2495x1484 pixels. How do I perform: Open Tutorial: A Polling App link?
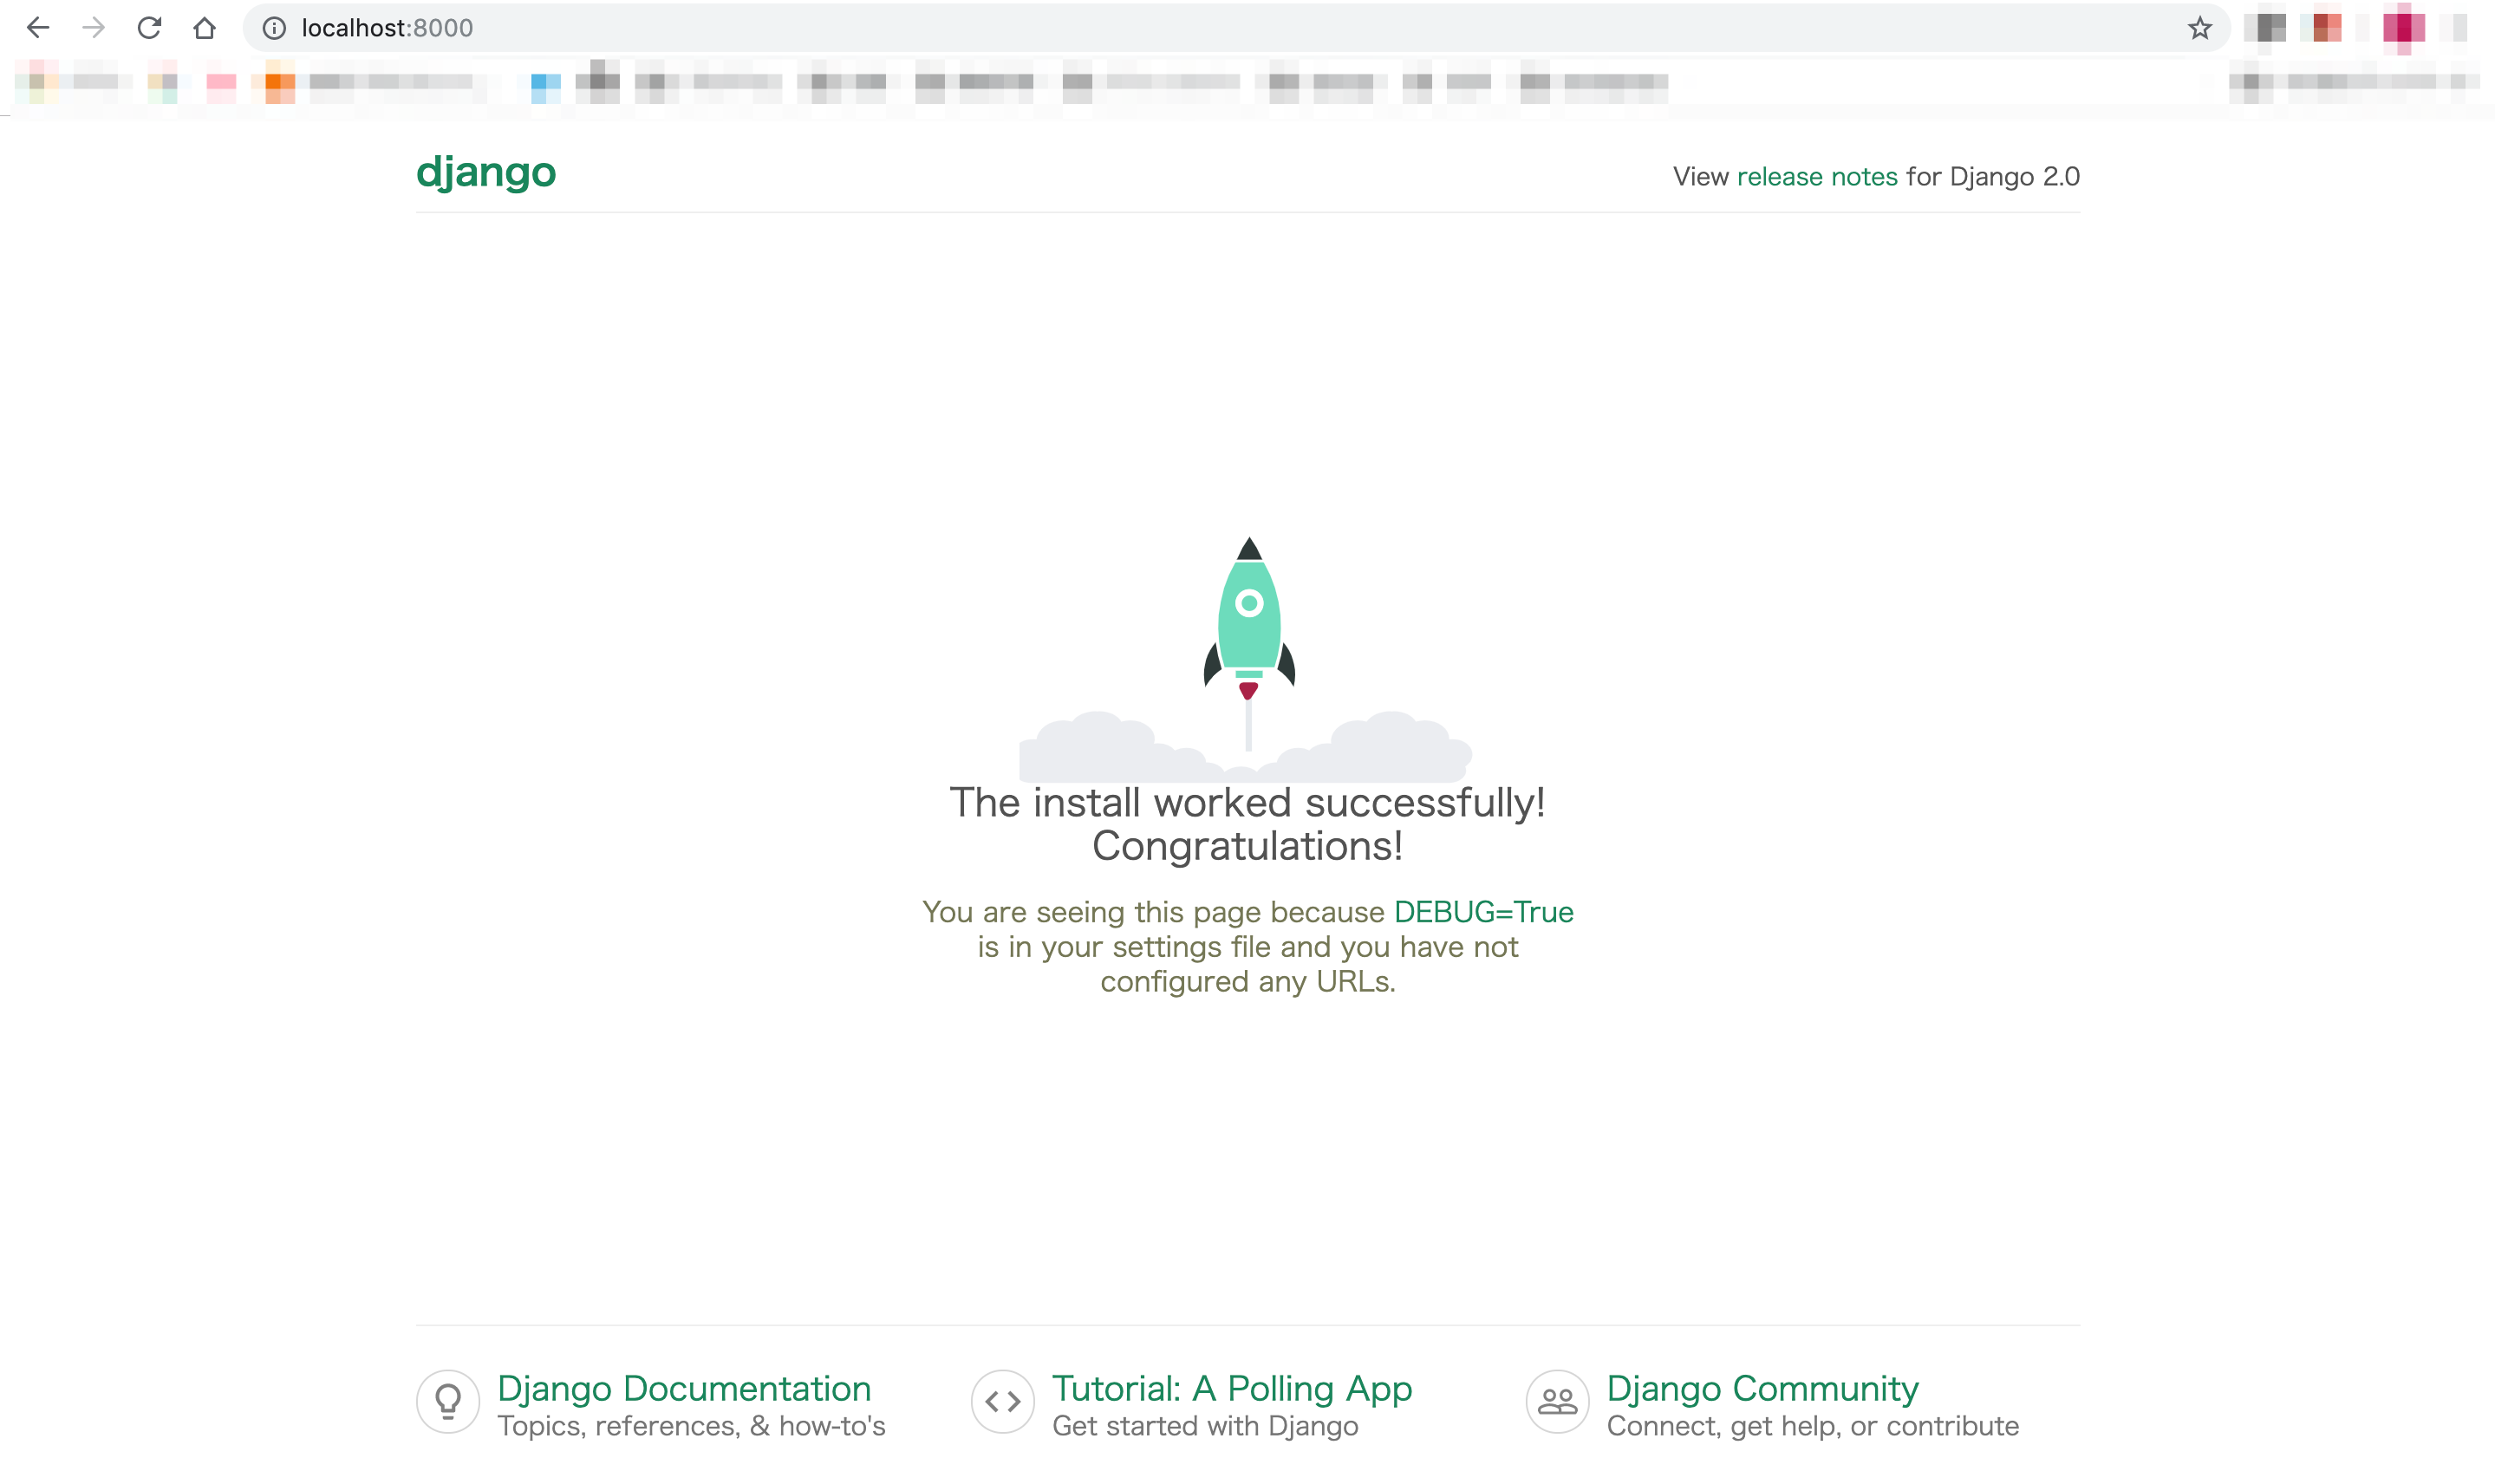click(x=1232, y=1388)
